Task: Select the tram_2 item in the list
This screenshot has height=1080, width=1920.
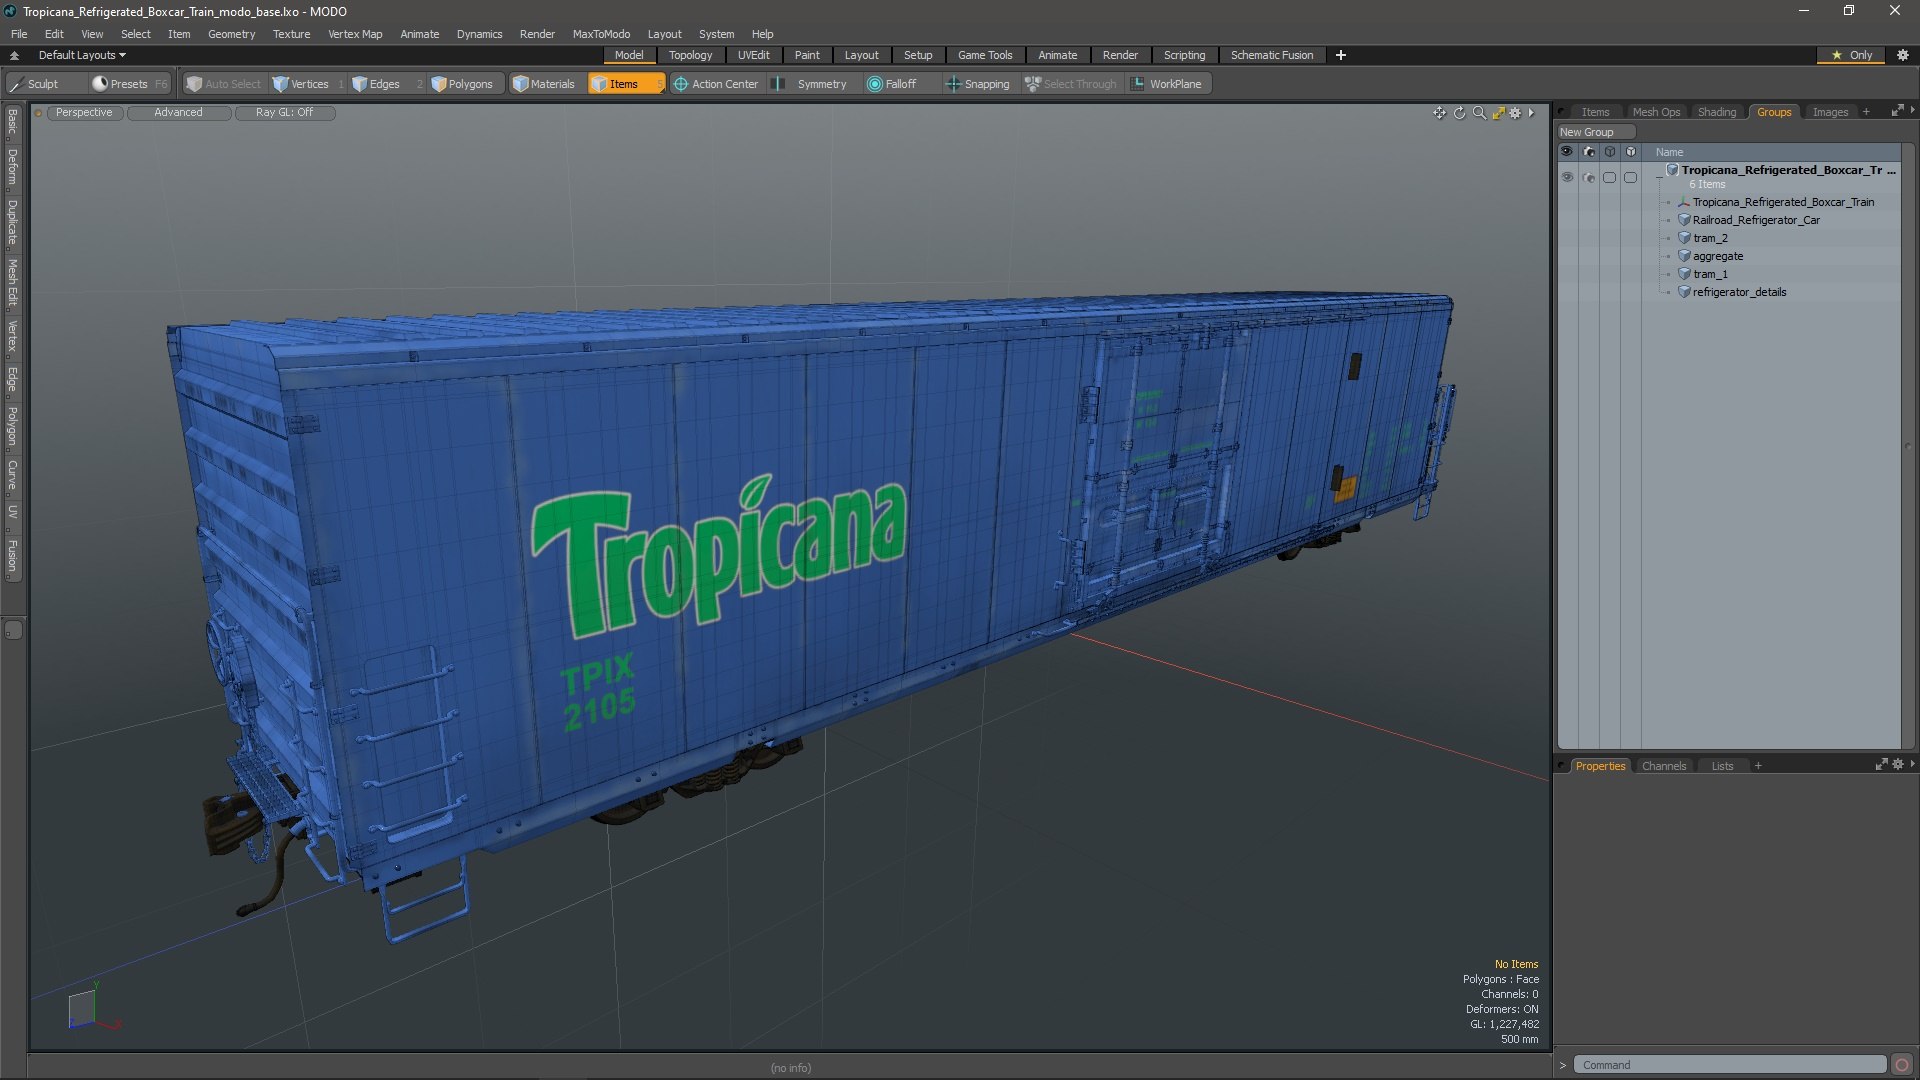Action: tap(1710, 238)
